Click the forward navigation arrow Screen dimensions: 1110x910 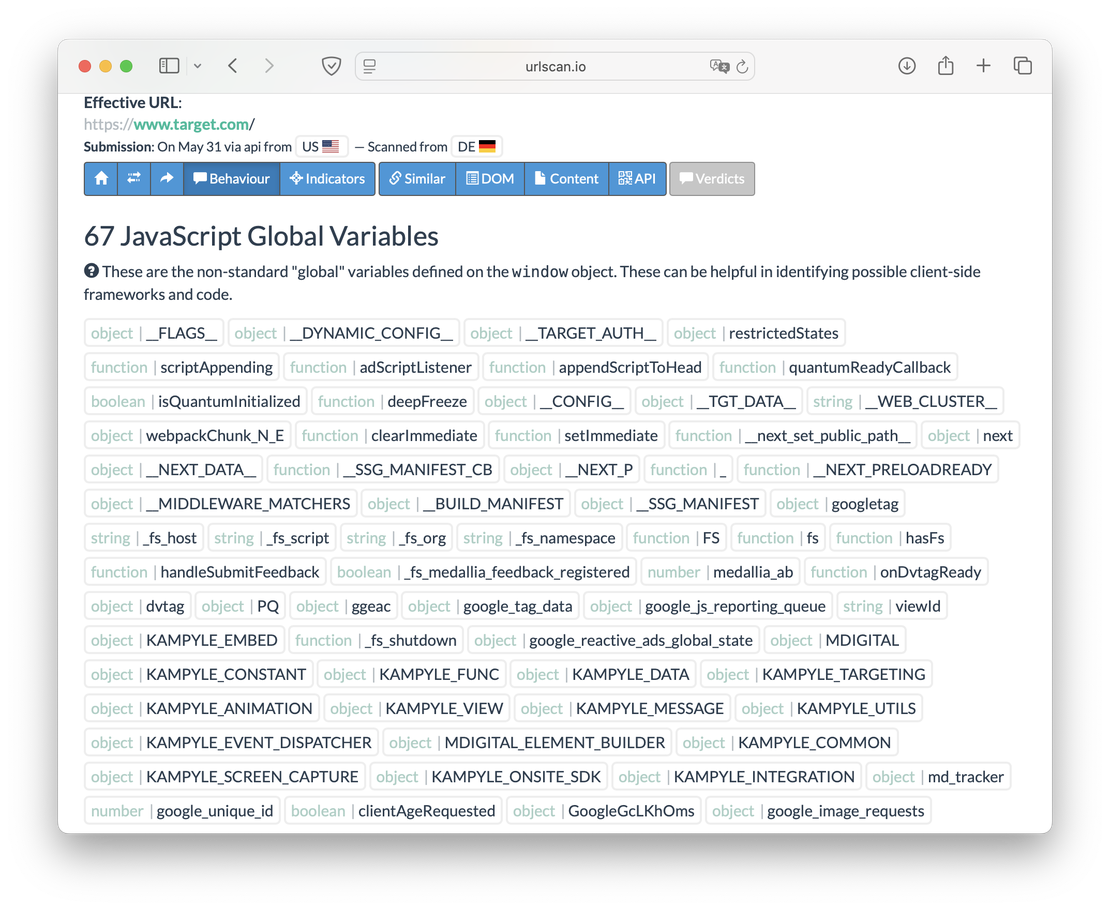(269, 65)
